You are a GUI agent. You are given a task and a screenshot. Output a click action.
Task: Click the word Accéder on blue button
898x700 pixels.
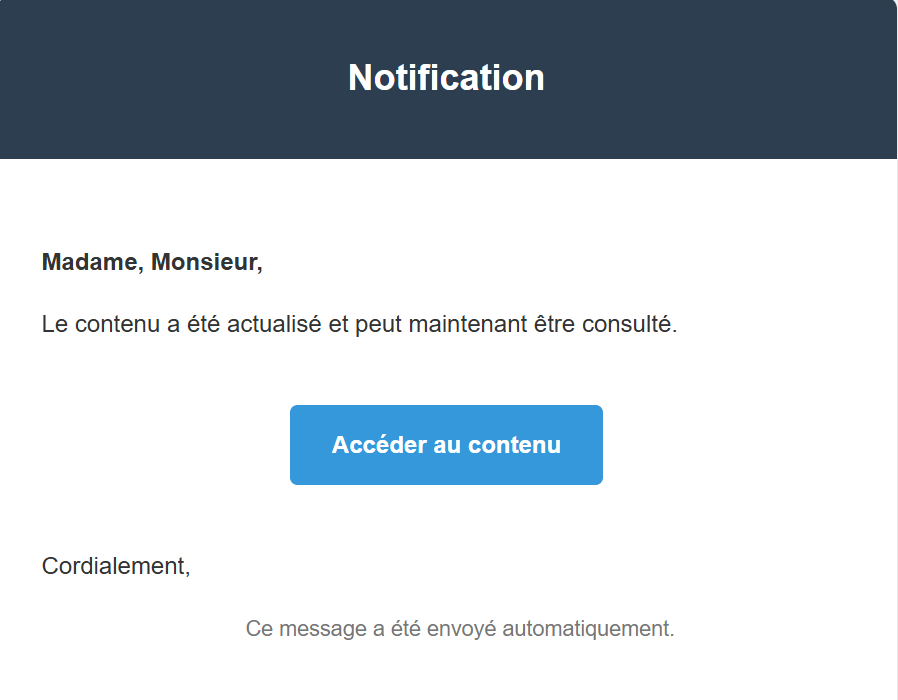point(379,445)
